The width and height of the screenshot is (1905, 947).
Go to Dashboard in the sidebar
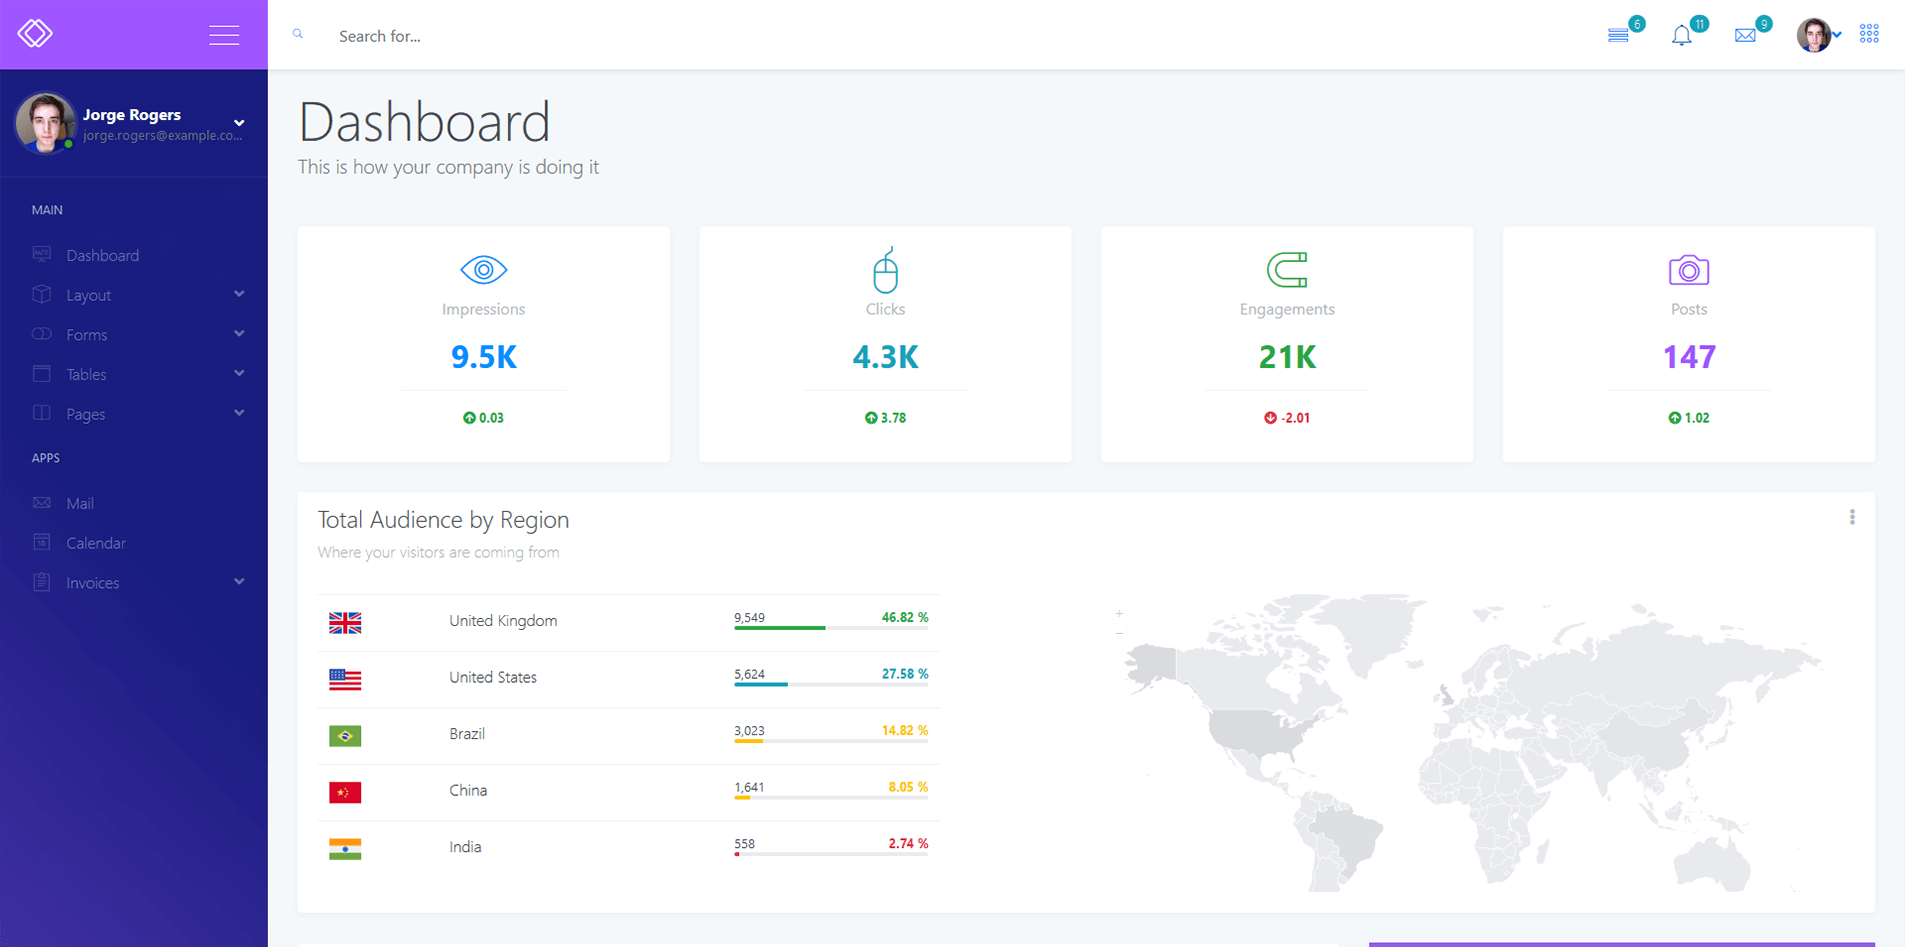tap(102, 255)
